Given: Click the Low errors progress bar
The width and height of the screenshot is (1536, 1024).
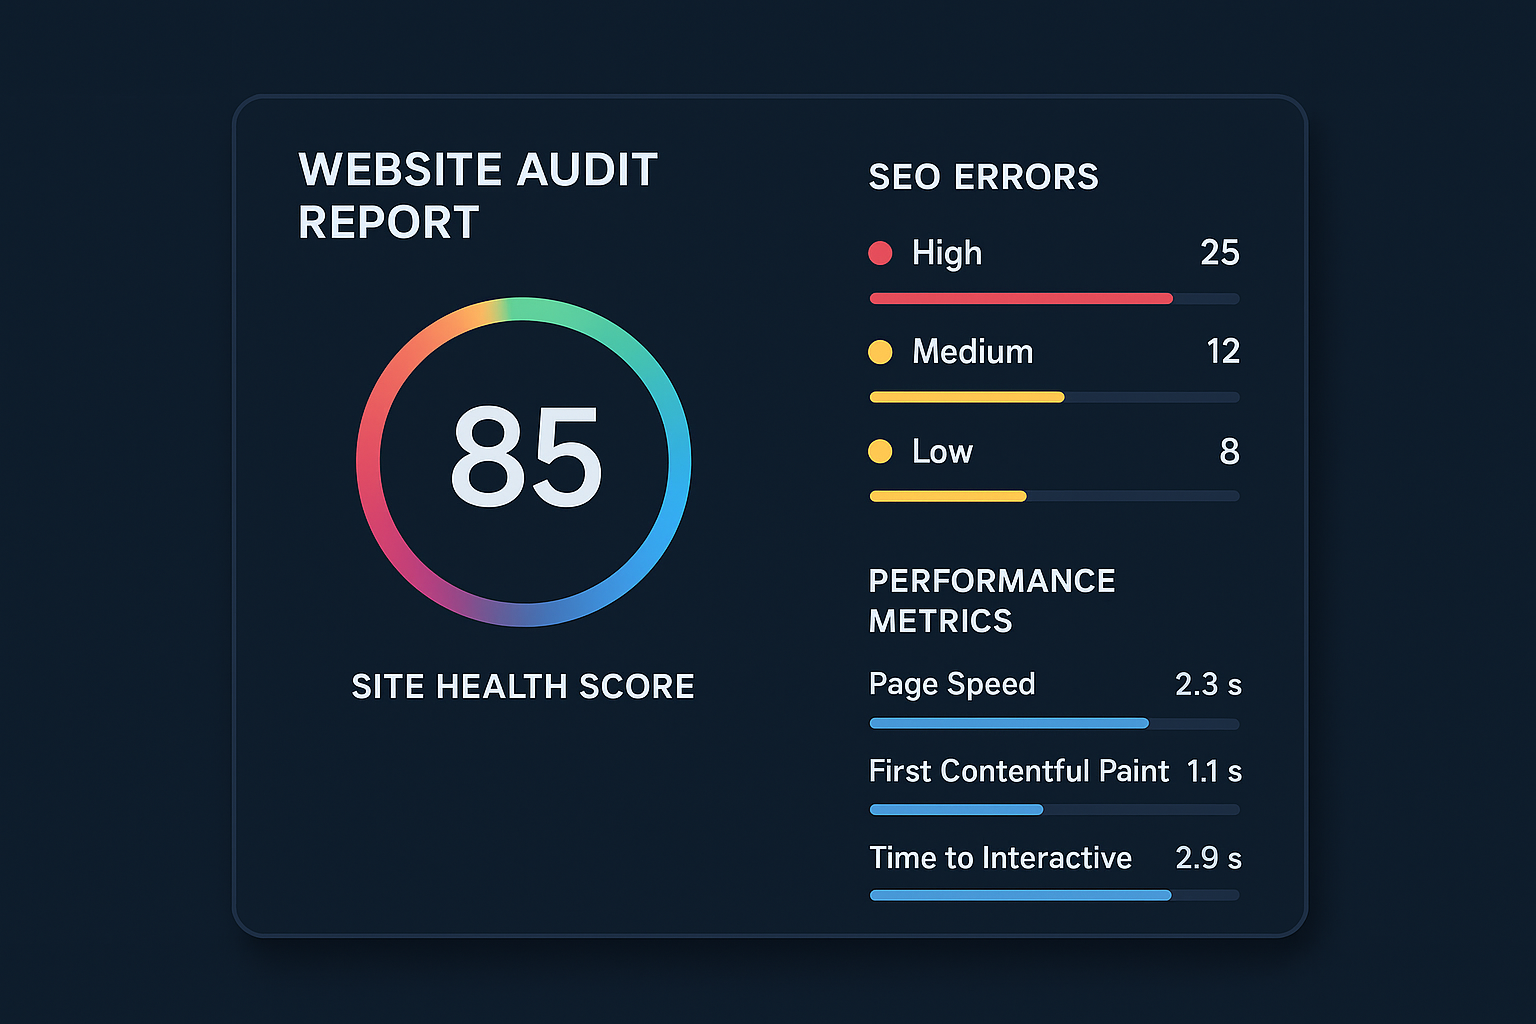Looking at the screenshot, I should (x=1054, y=496).
